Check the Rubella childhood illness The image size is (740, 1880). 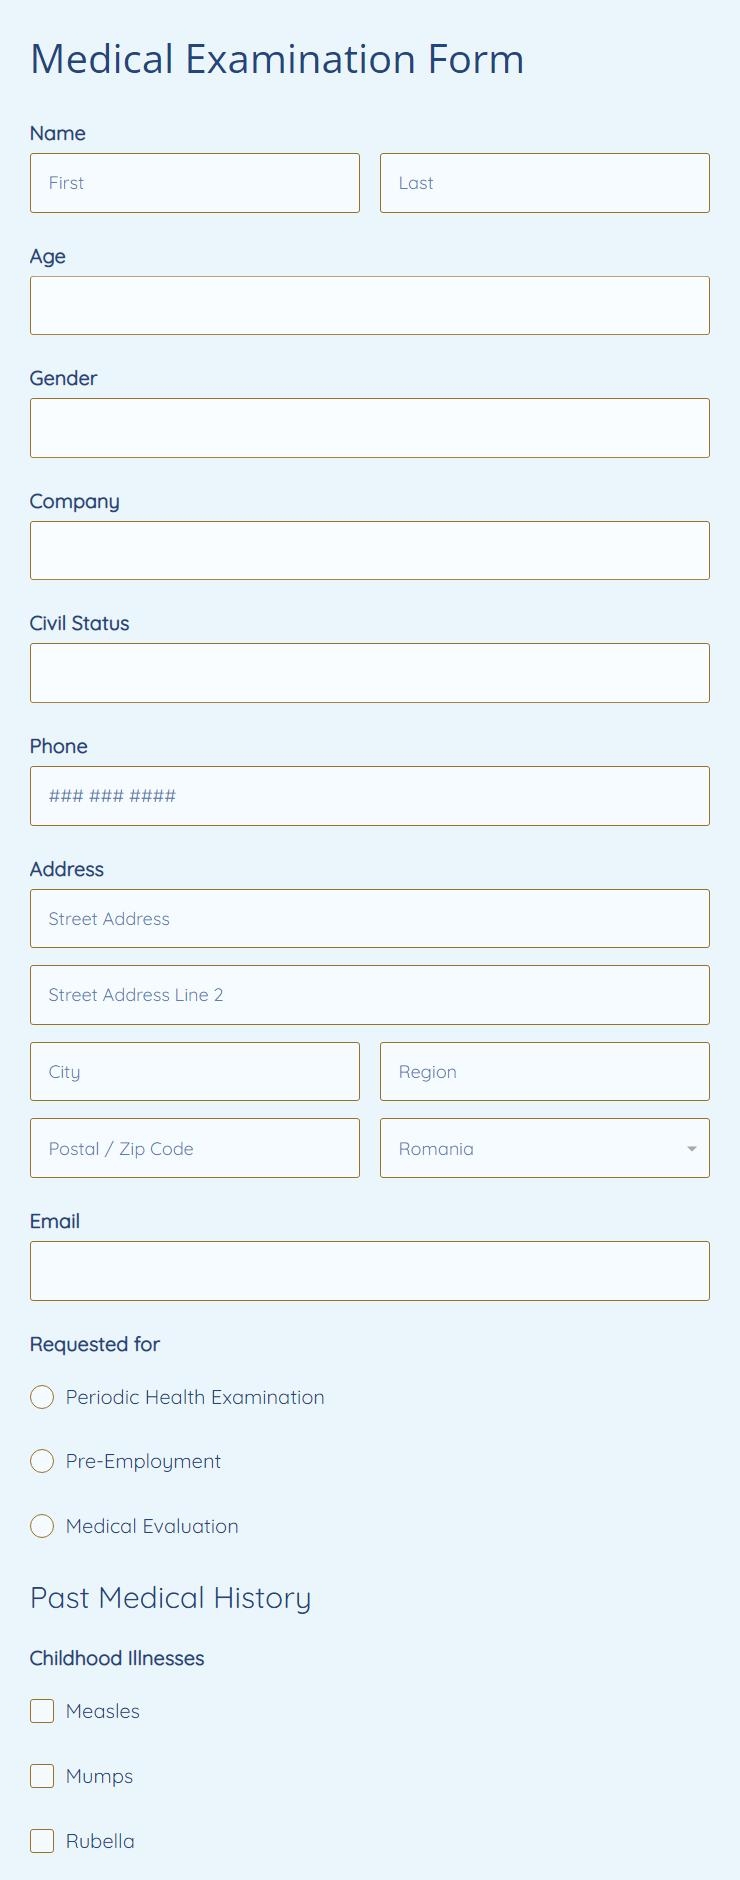(41, 1840)
